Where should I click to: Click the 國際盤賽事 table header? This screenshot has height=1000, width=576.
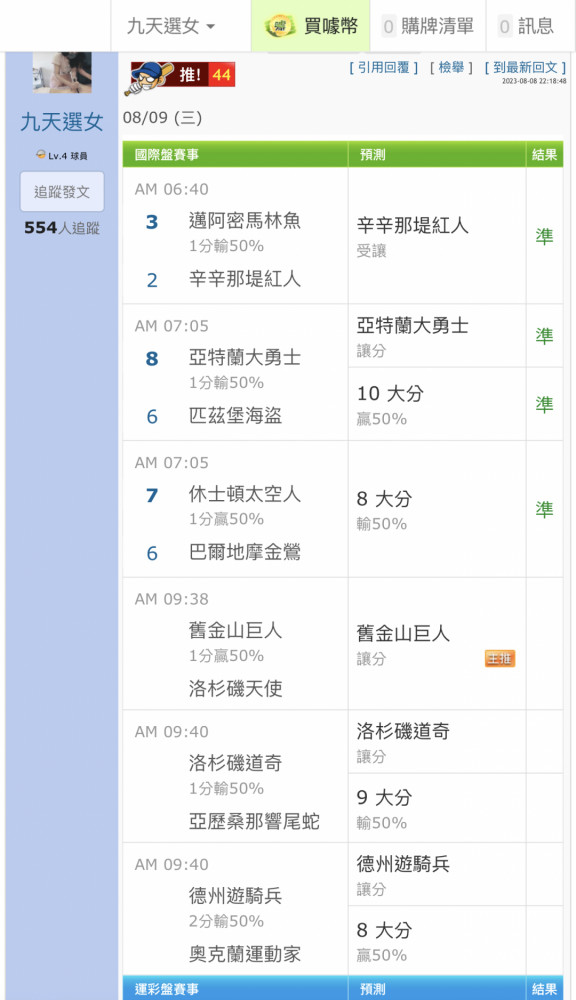coord(166,154)
